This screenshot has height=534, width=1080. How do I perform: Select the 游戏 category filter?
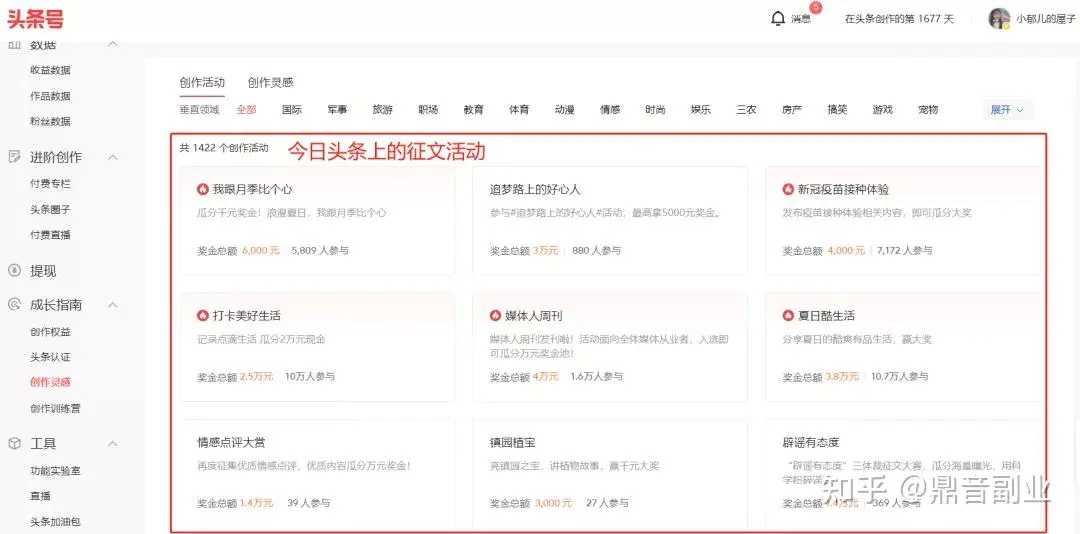coord(882,110)
